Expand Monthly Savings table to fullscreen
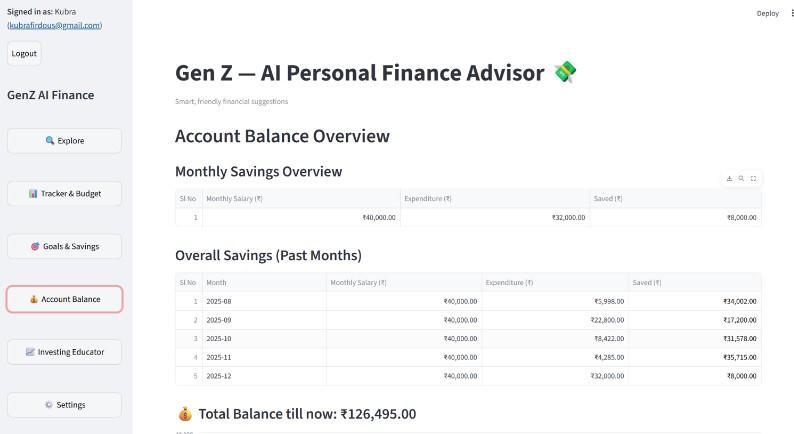 point(753,178)
